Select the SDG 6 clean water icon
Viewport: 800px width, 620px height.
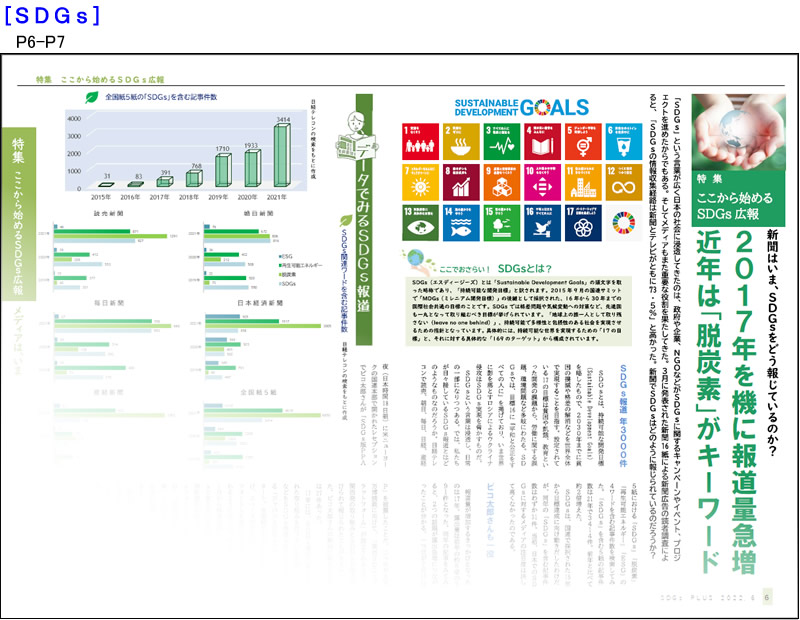[x=624, y=141]
